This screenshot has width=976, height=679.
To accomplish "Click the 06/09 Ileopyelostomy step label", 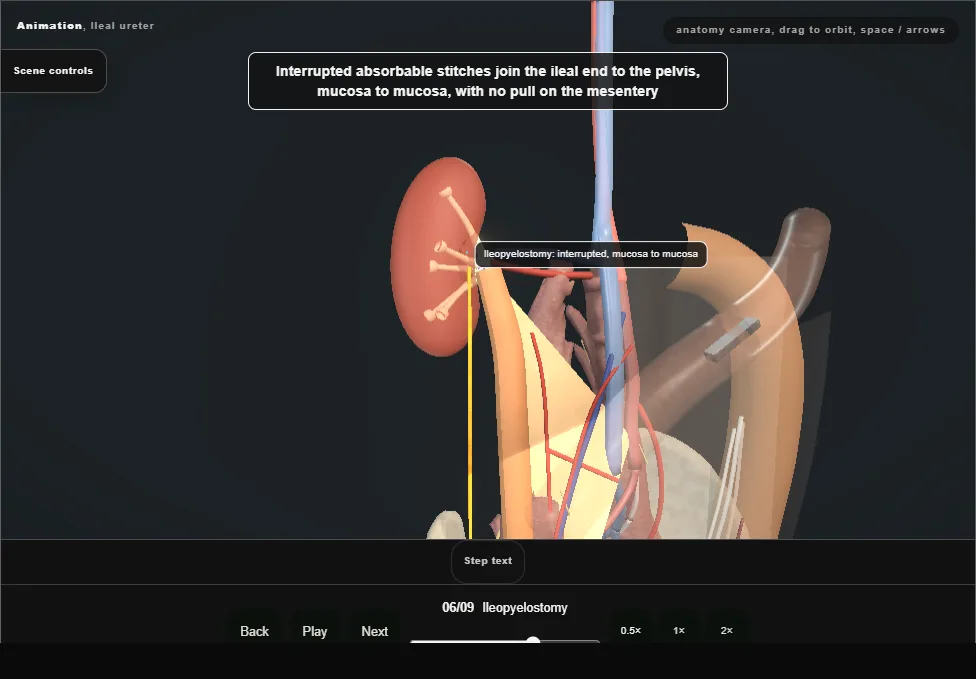I will [x=505, y=607].
